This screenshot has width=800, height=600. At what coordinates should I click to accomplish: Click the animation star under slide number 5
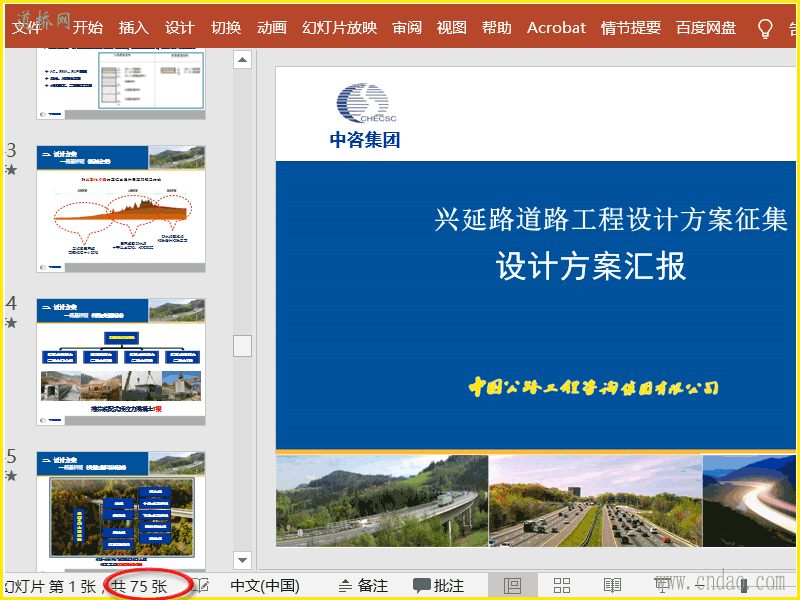pyautogui.click(x=11, y=476)
